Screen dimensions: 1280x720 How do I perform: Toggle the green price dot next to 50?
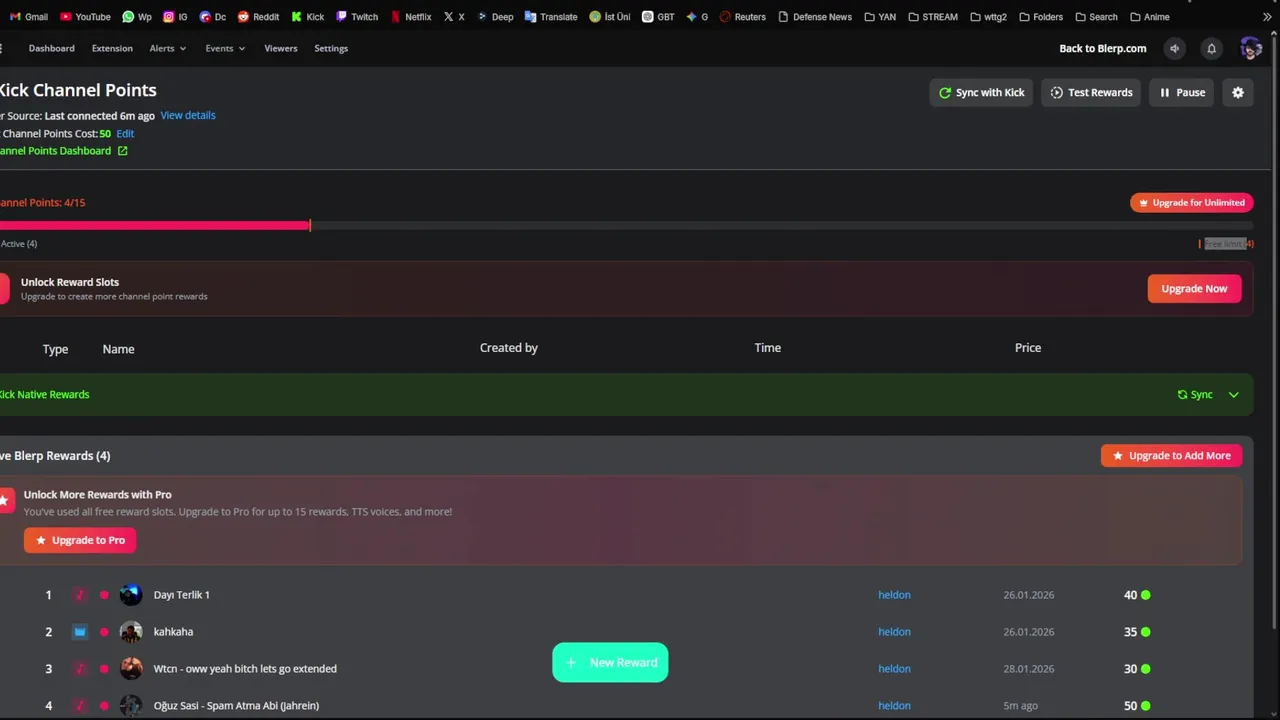(1146, 706)
